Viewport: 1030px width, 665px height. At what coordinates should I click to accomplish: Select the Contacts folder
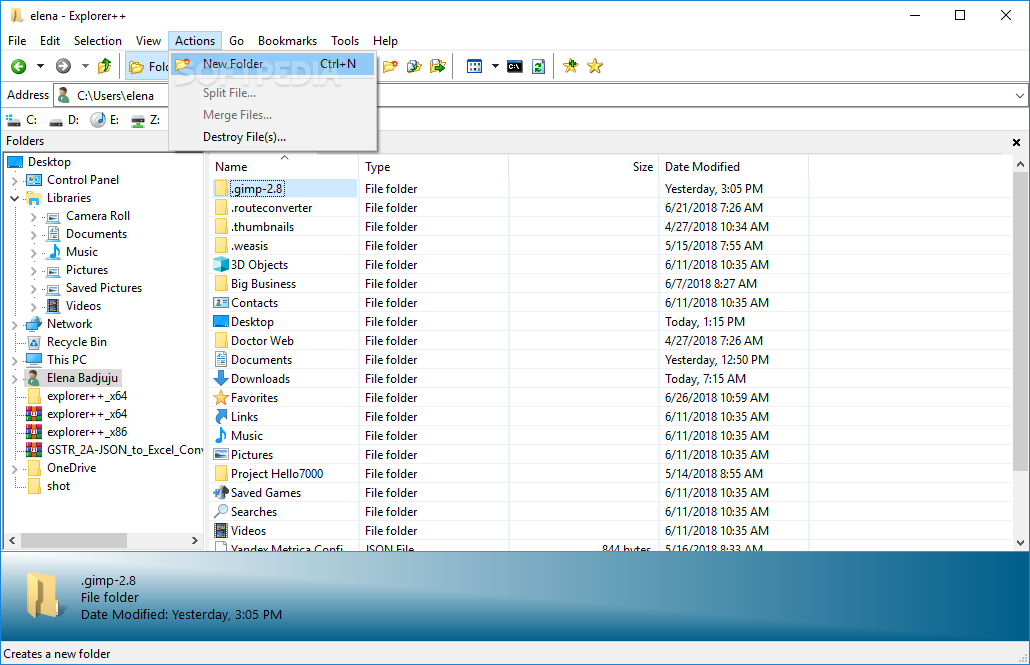click(x=254, y=303)
